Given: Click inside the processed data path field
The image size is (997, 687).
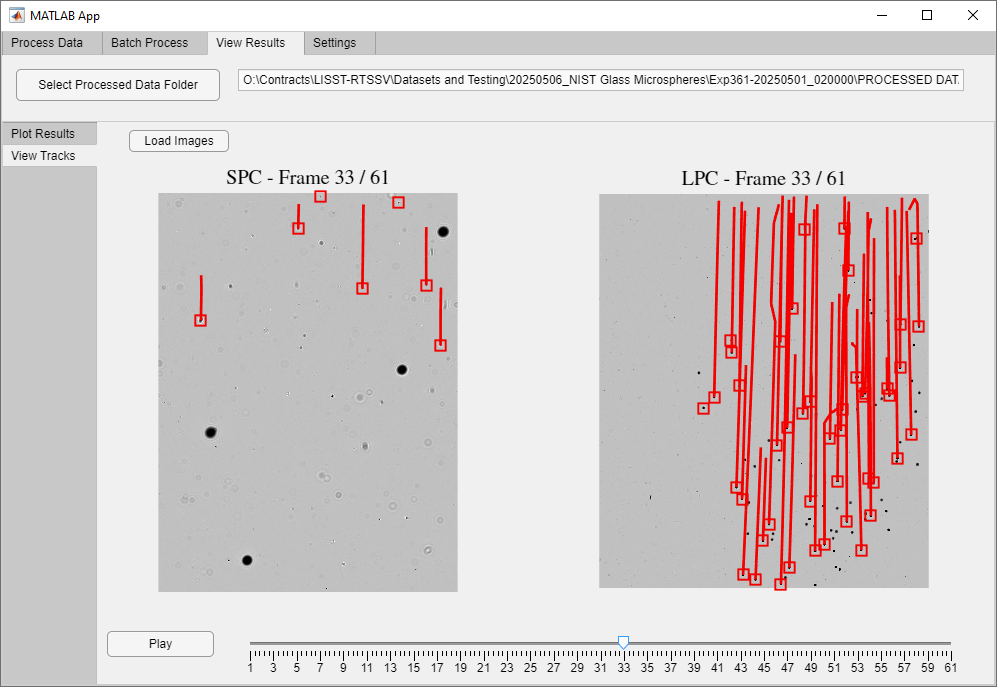Looking at the screenshot, I should point(598,79).
